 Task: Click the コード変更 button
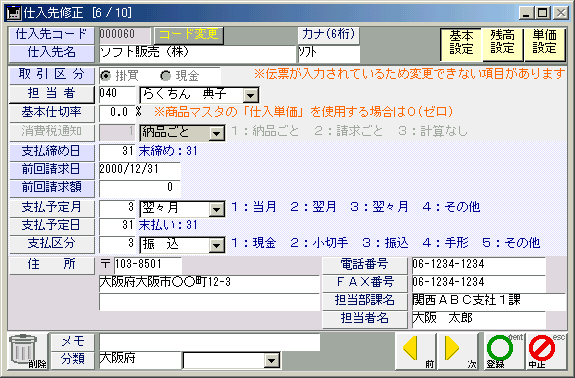[189, 35]
